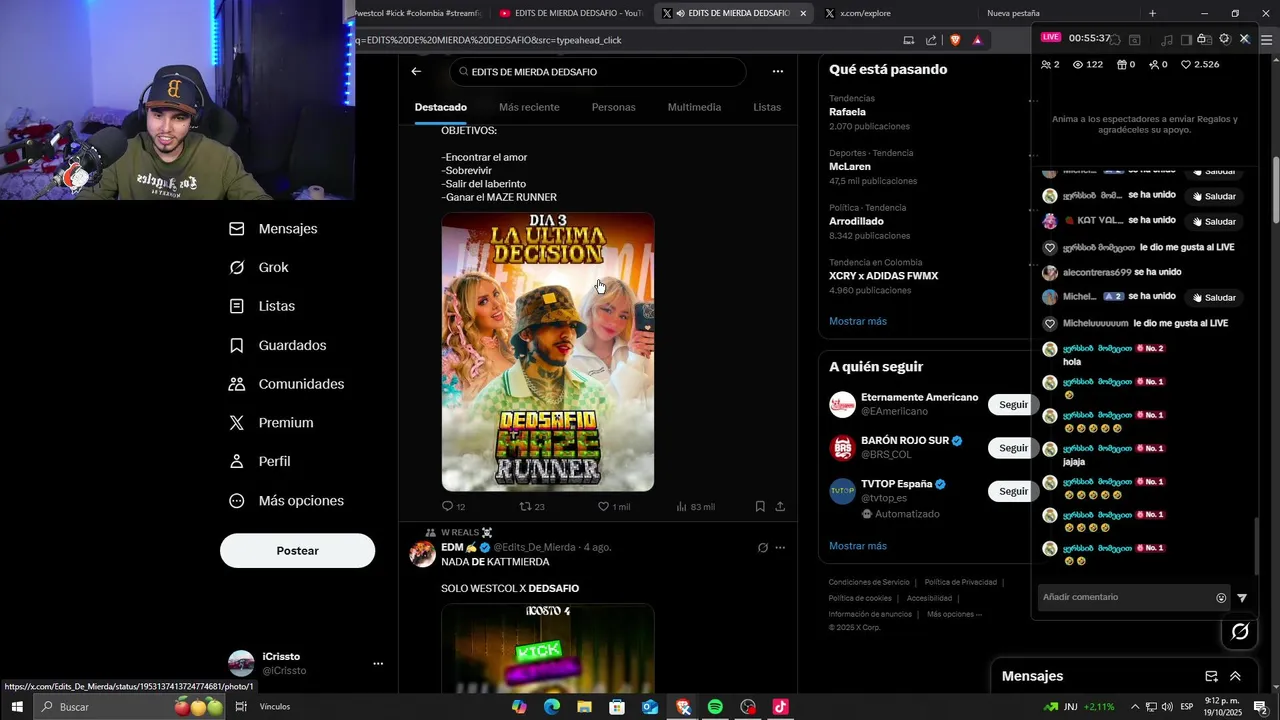Switch to the Personas tab

click(x=613, y=107)
